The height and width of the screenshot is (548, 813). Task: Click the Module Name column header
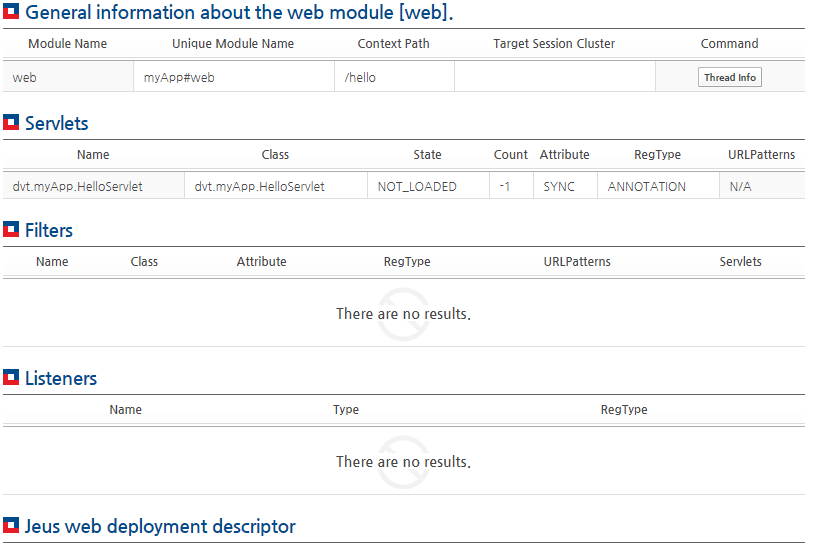(x=67, y=44)
